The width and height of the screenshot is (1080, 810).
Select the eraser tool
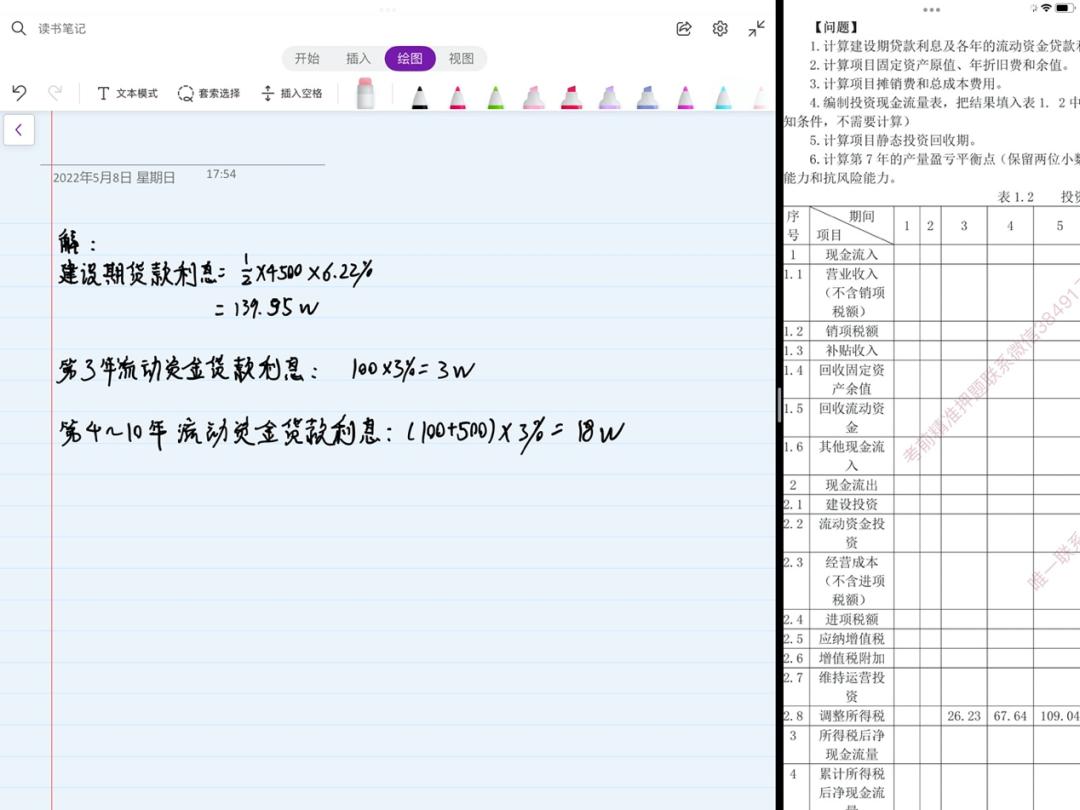click(x=364, y=92)
